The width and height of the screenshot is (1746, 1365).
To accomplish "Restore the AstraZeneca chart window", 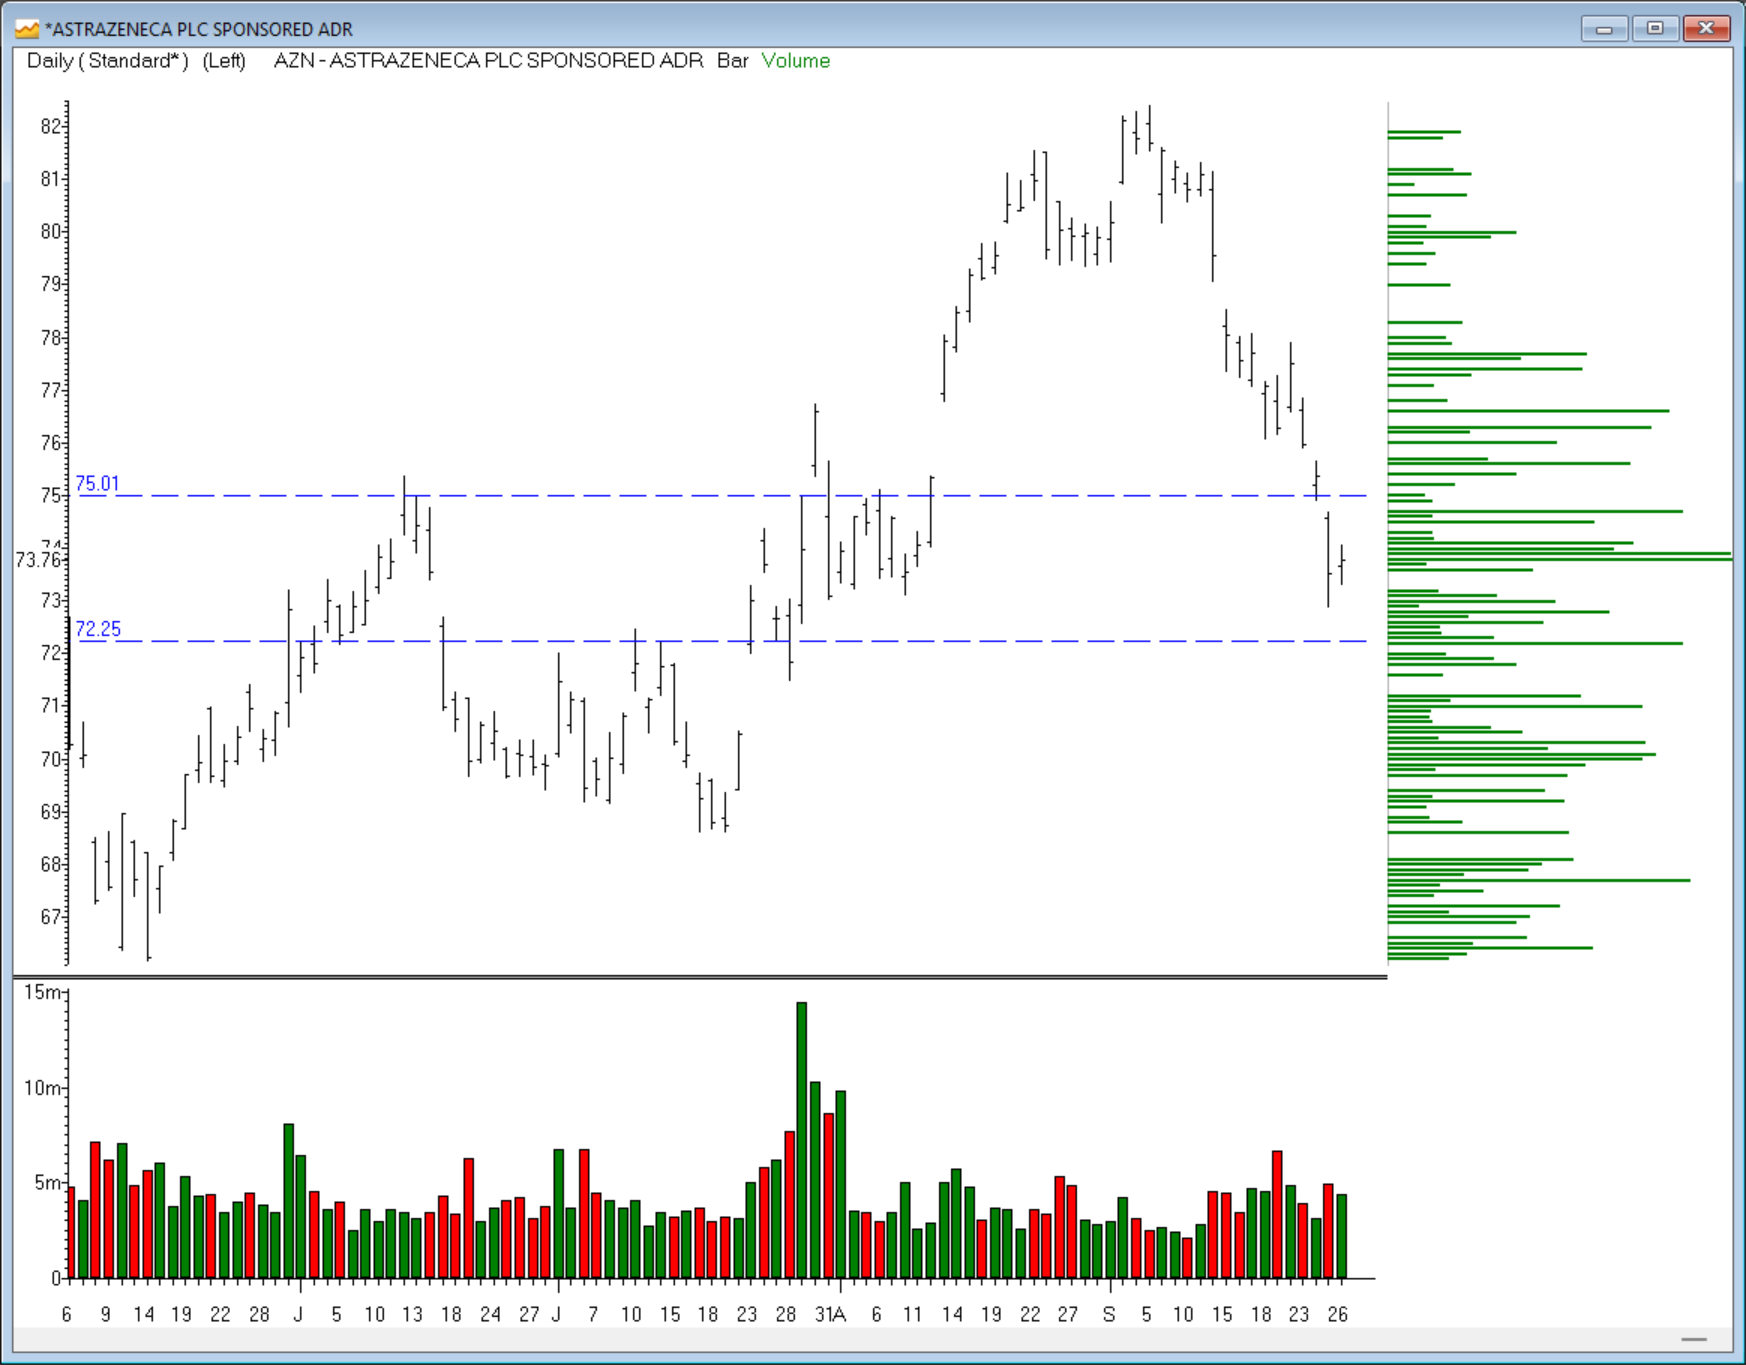I will point(1655,28).
